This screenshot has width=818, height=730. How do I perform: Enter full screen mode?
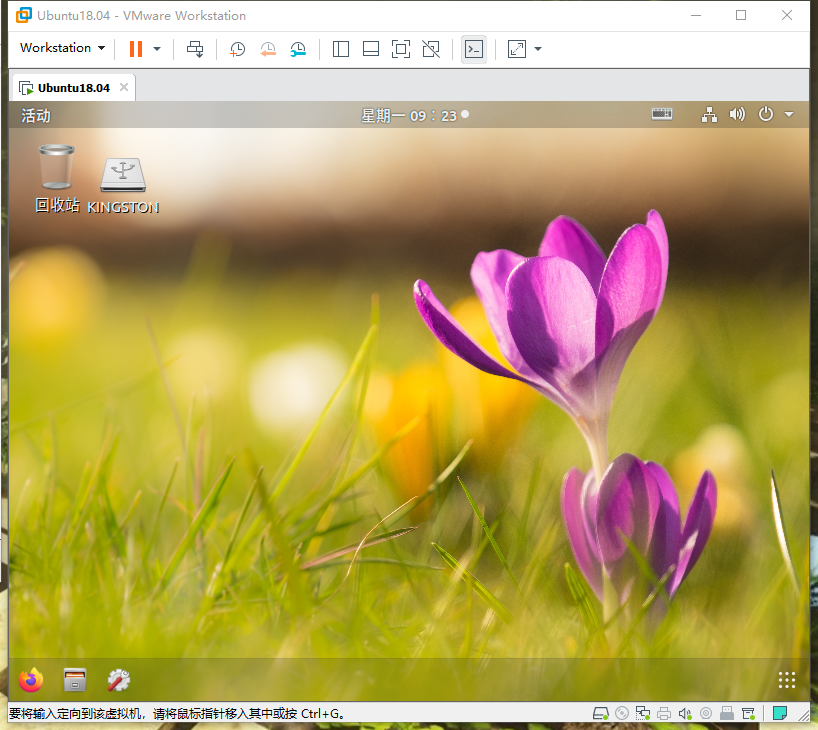point(401,49)
